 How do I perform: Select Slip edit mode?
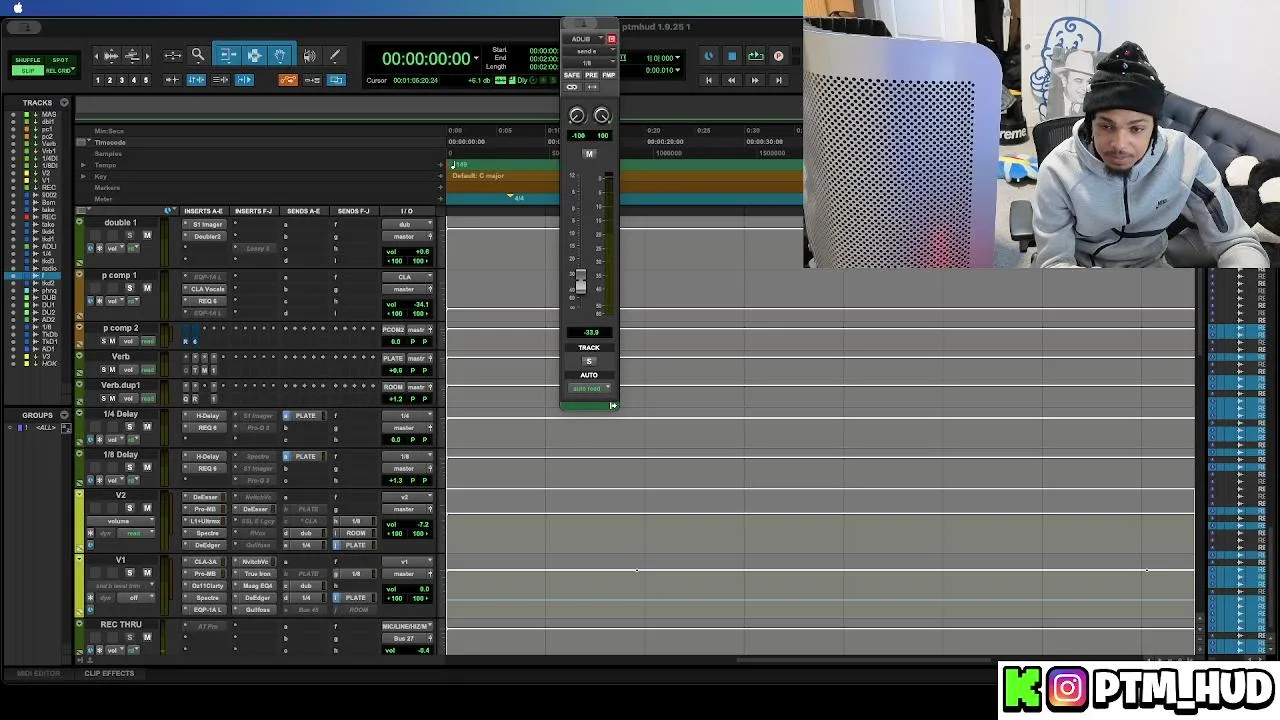tap(28, 71)
